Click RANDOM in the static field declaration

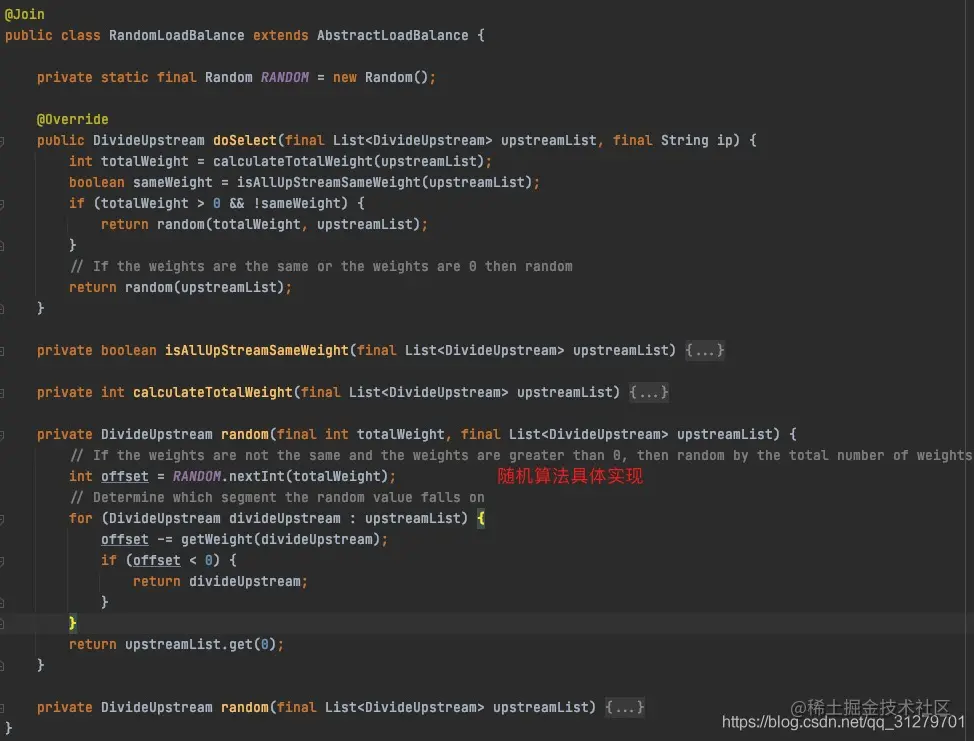(x=284, y=78)
